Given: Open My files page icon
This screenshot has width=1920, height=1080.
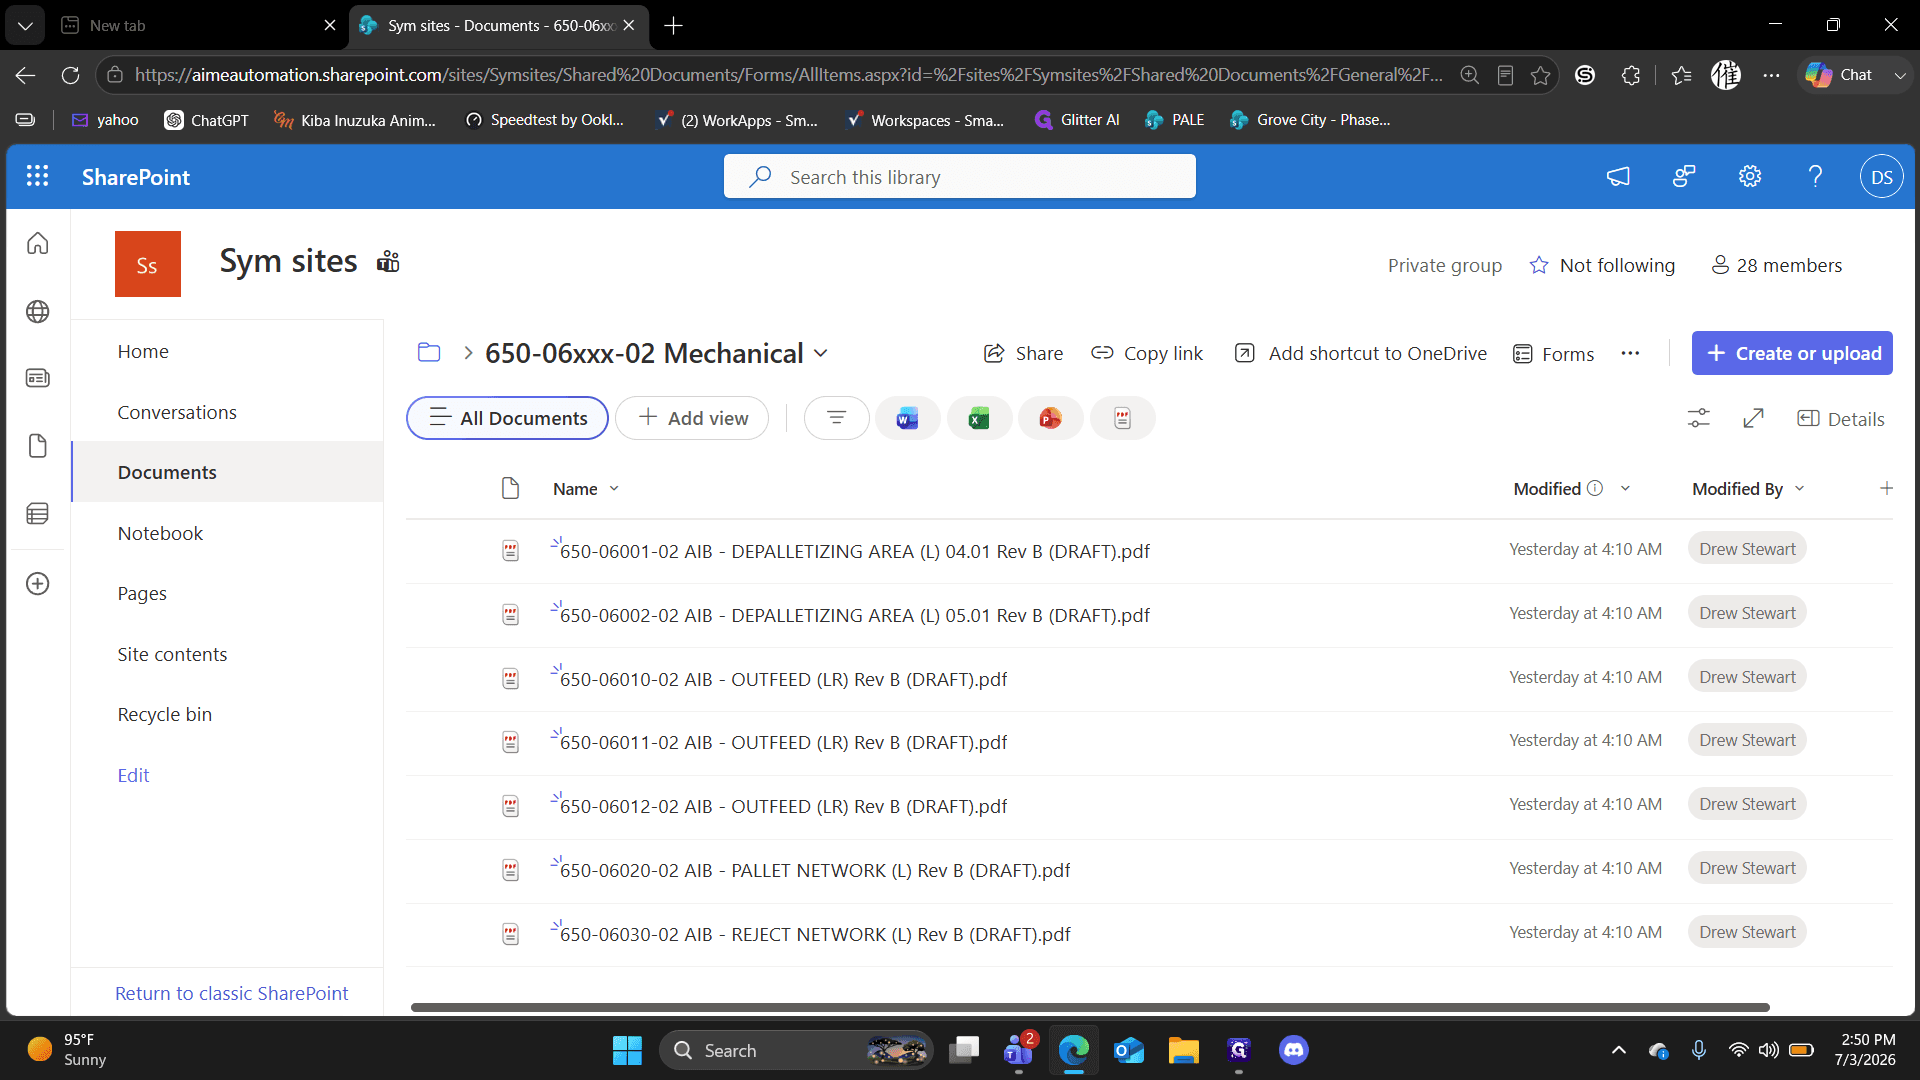Looking at the screenshot, I should [38, 446].
